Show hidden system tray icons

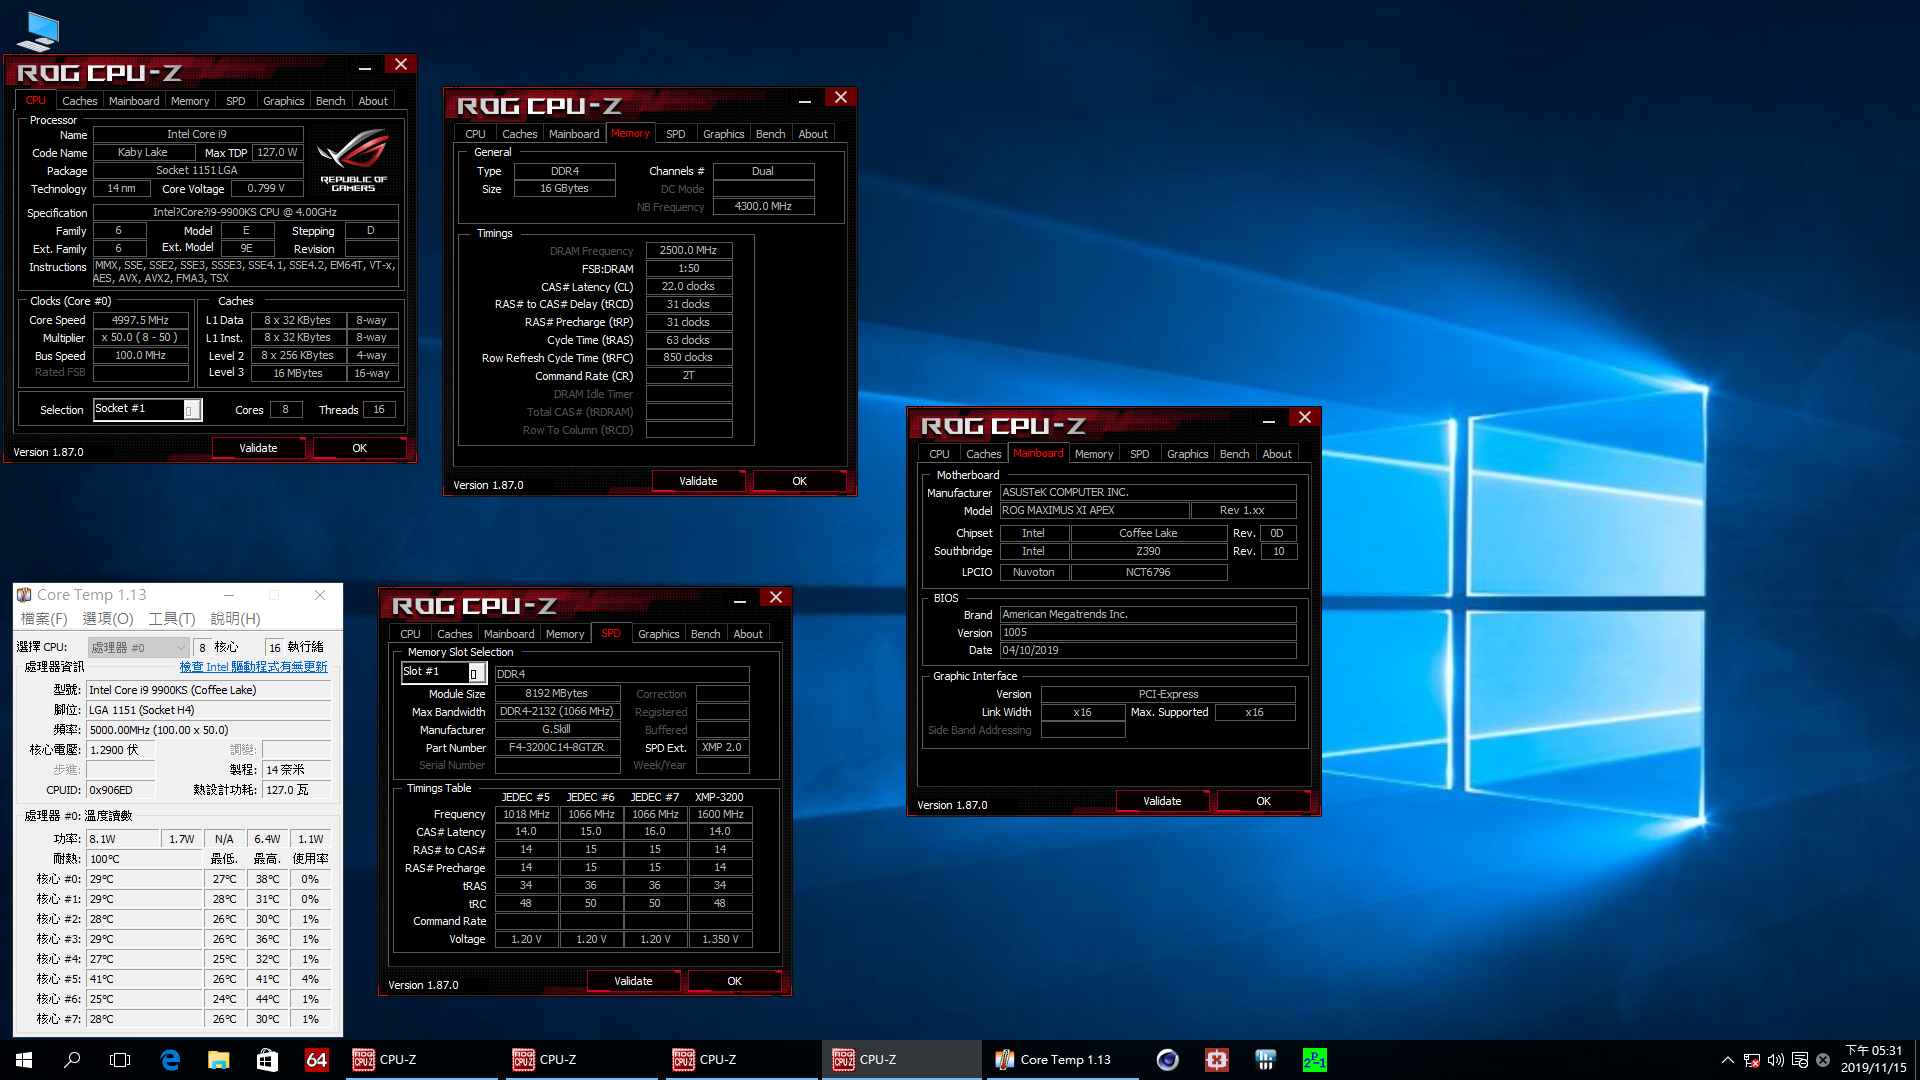(1727, 1060)
